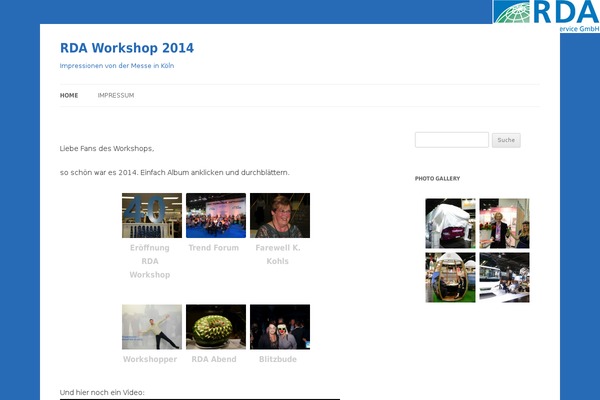The height and width of the screenshot is (400, 600).
Task: Click the Workshopper caption link
Action: pyautogui.click(x=150, y=359)
